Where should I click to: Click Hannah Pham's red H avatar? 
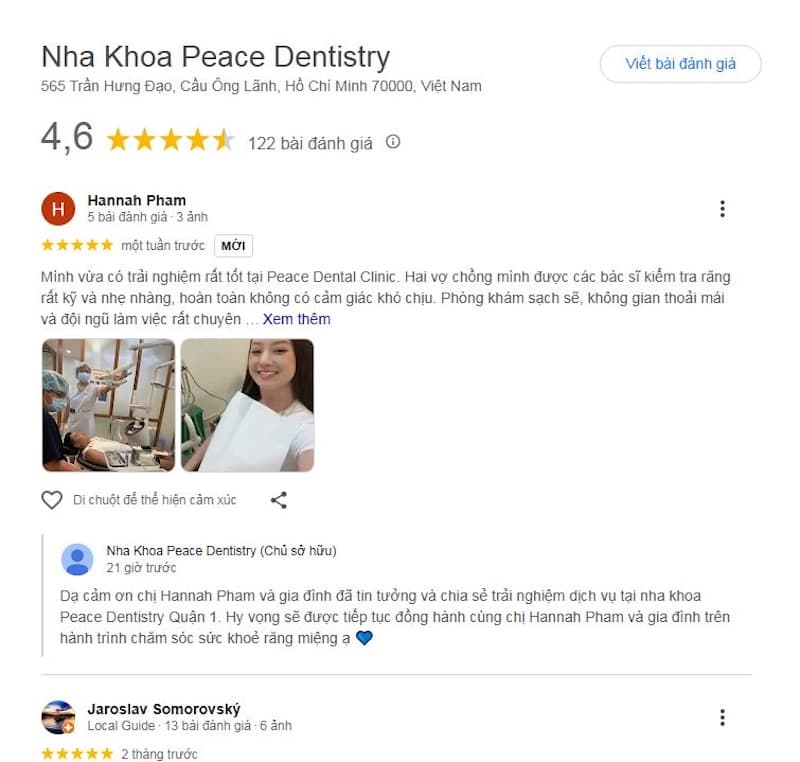coord(58,209)
